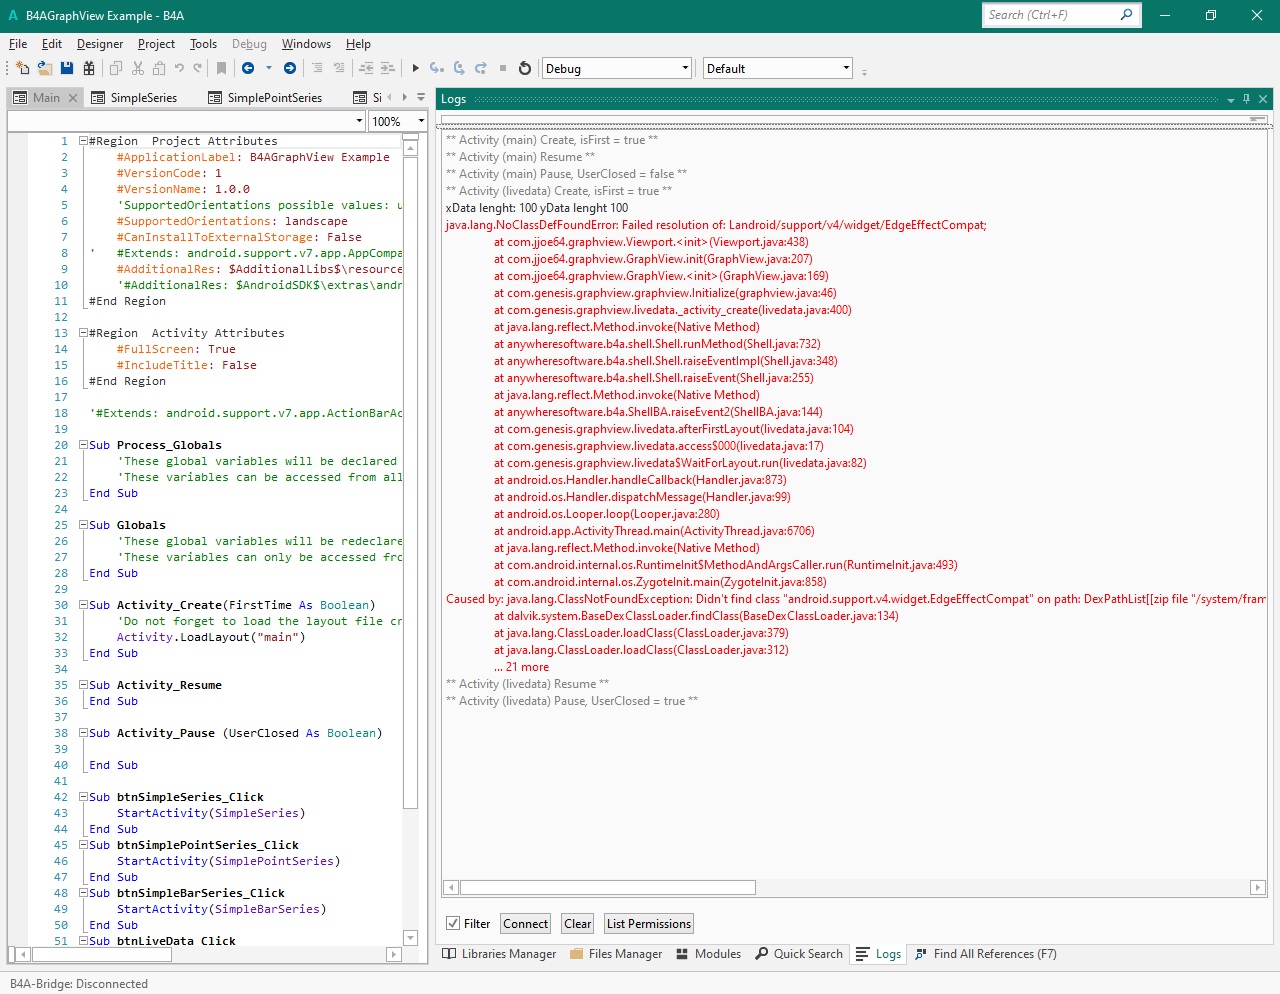Viewport: 1280px width, 994px height.
Task: Click the List Permissions button
Action: point(649,924)
